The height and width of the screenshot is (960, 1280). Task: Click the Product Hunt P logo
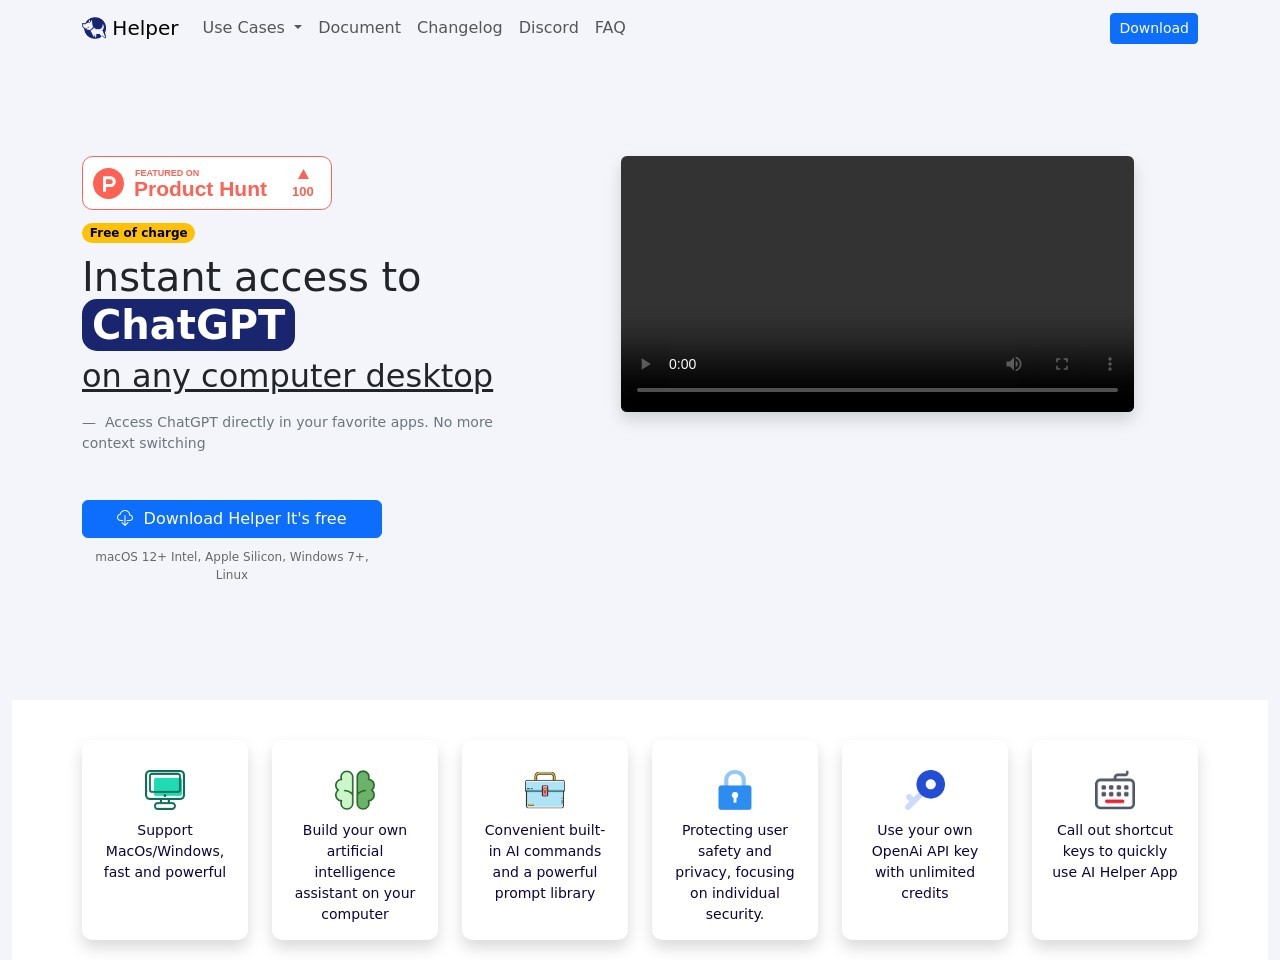(x=108, y=183)
